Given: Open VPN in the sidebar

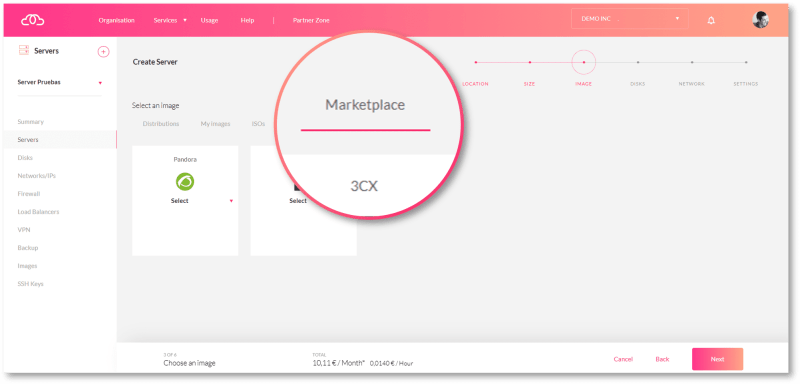Looking at the screenshot, I should click(x=24, y=230).
